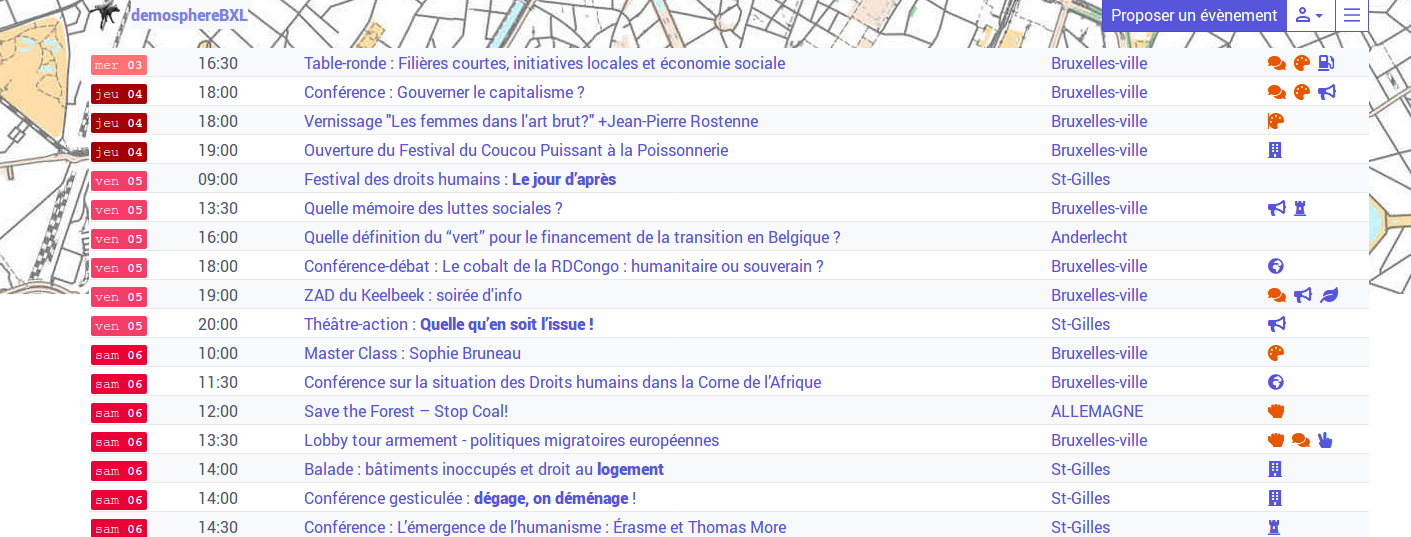1411x537 pixels.
Task: Click palette icon in Gouverner le capitalisme row
Action: click(1301, 92)
